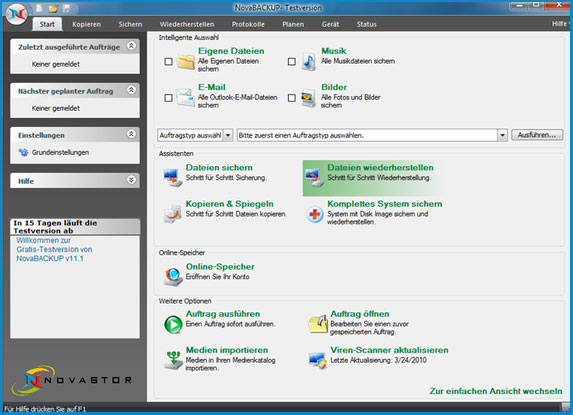Click the open folder icon in title bar

tap(53, 8)
